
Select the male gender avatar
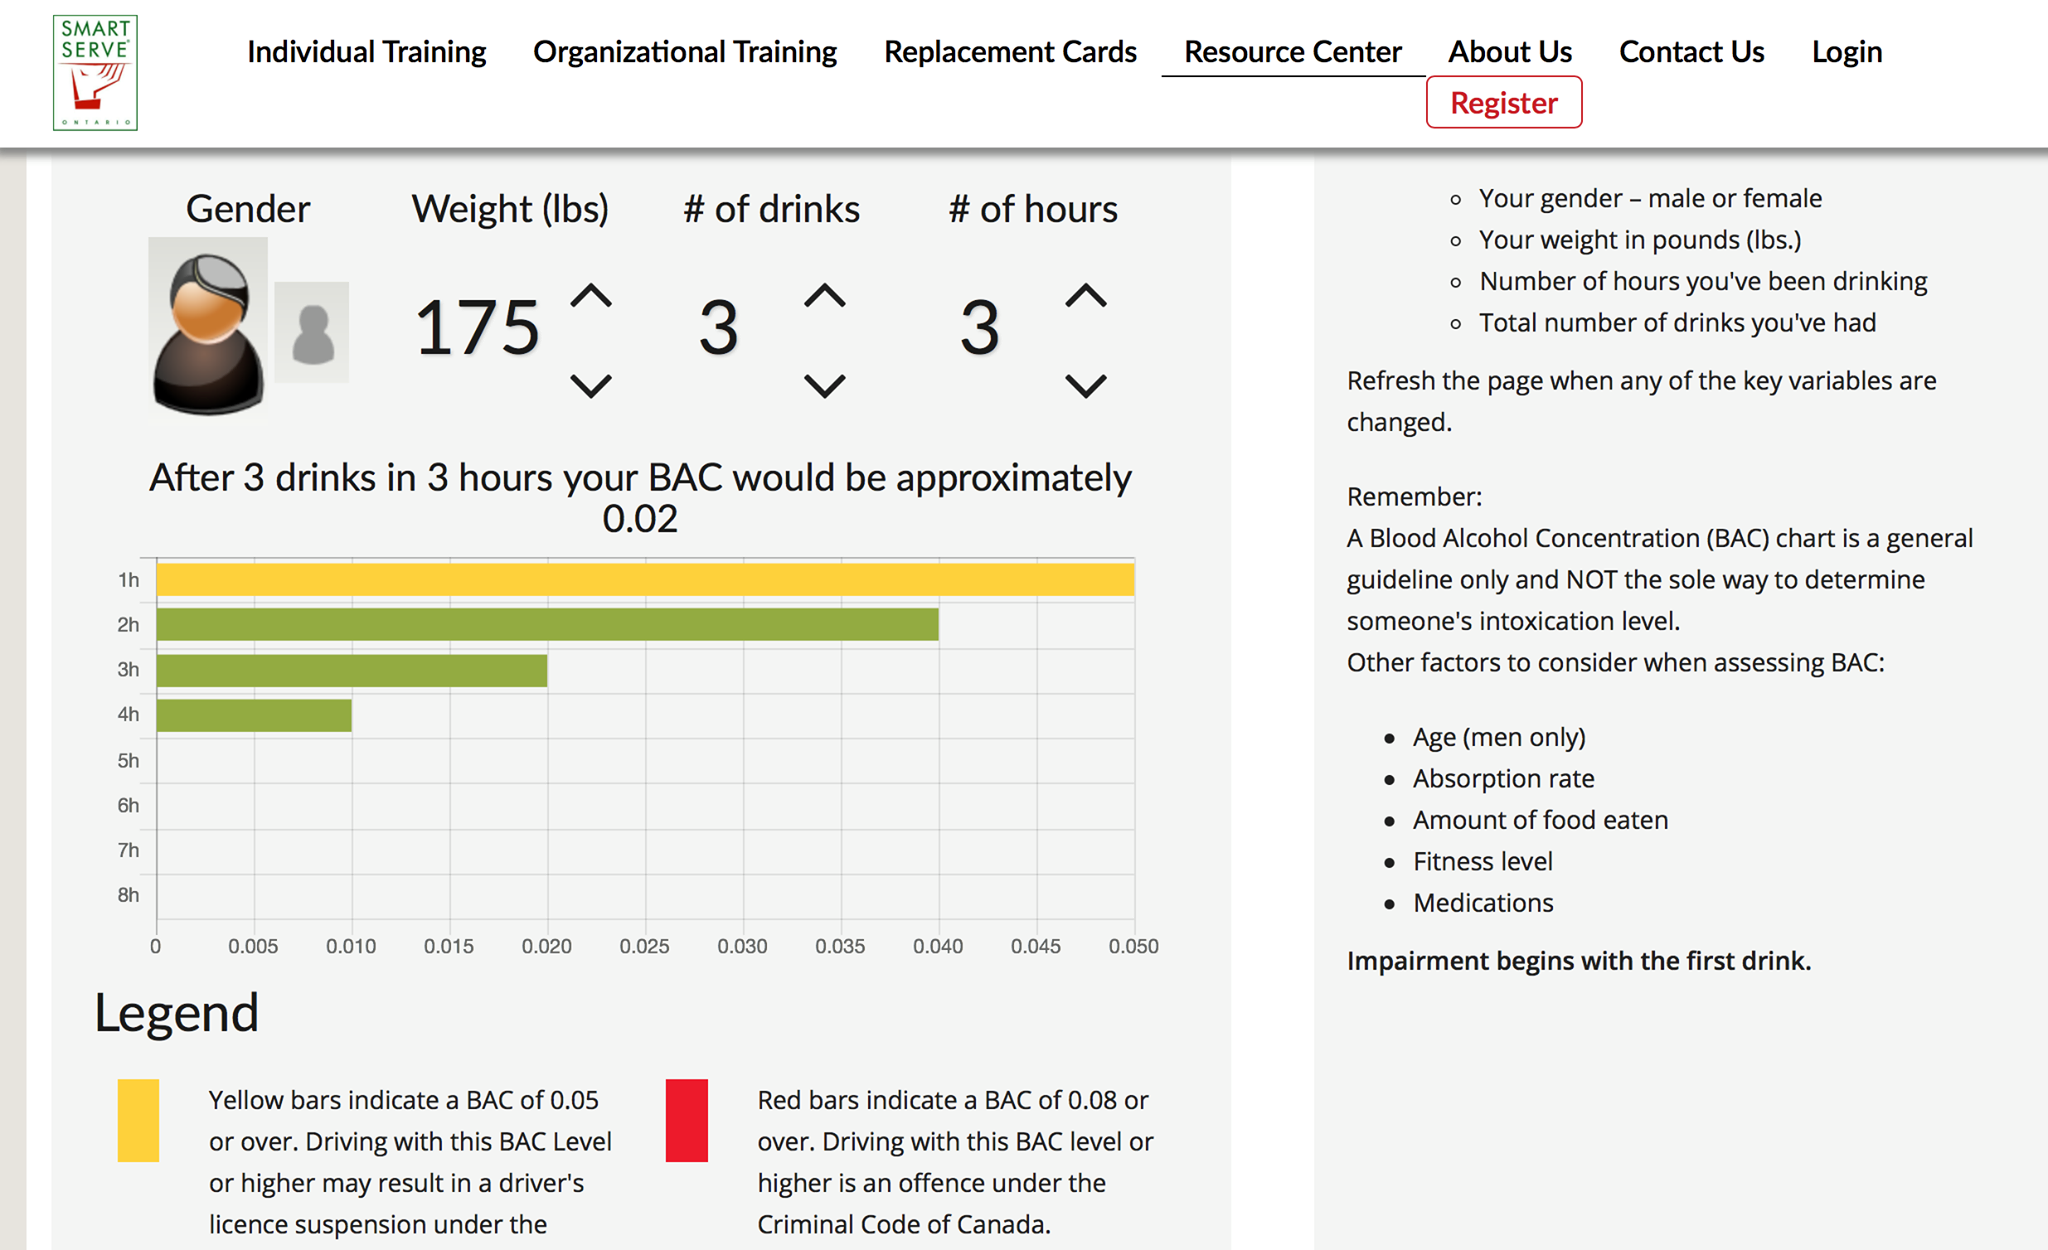(208, 327)
